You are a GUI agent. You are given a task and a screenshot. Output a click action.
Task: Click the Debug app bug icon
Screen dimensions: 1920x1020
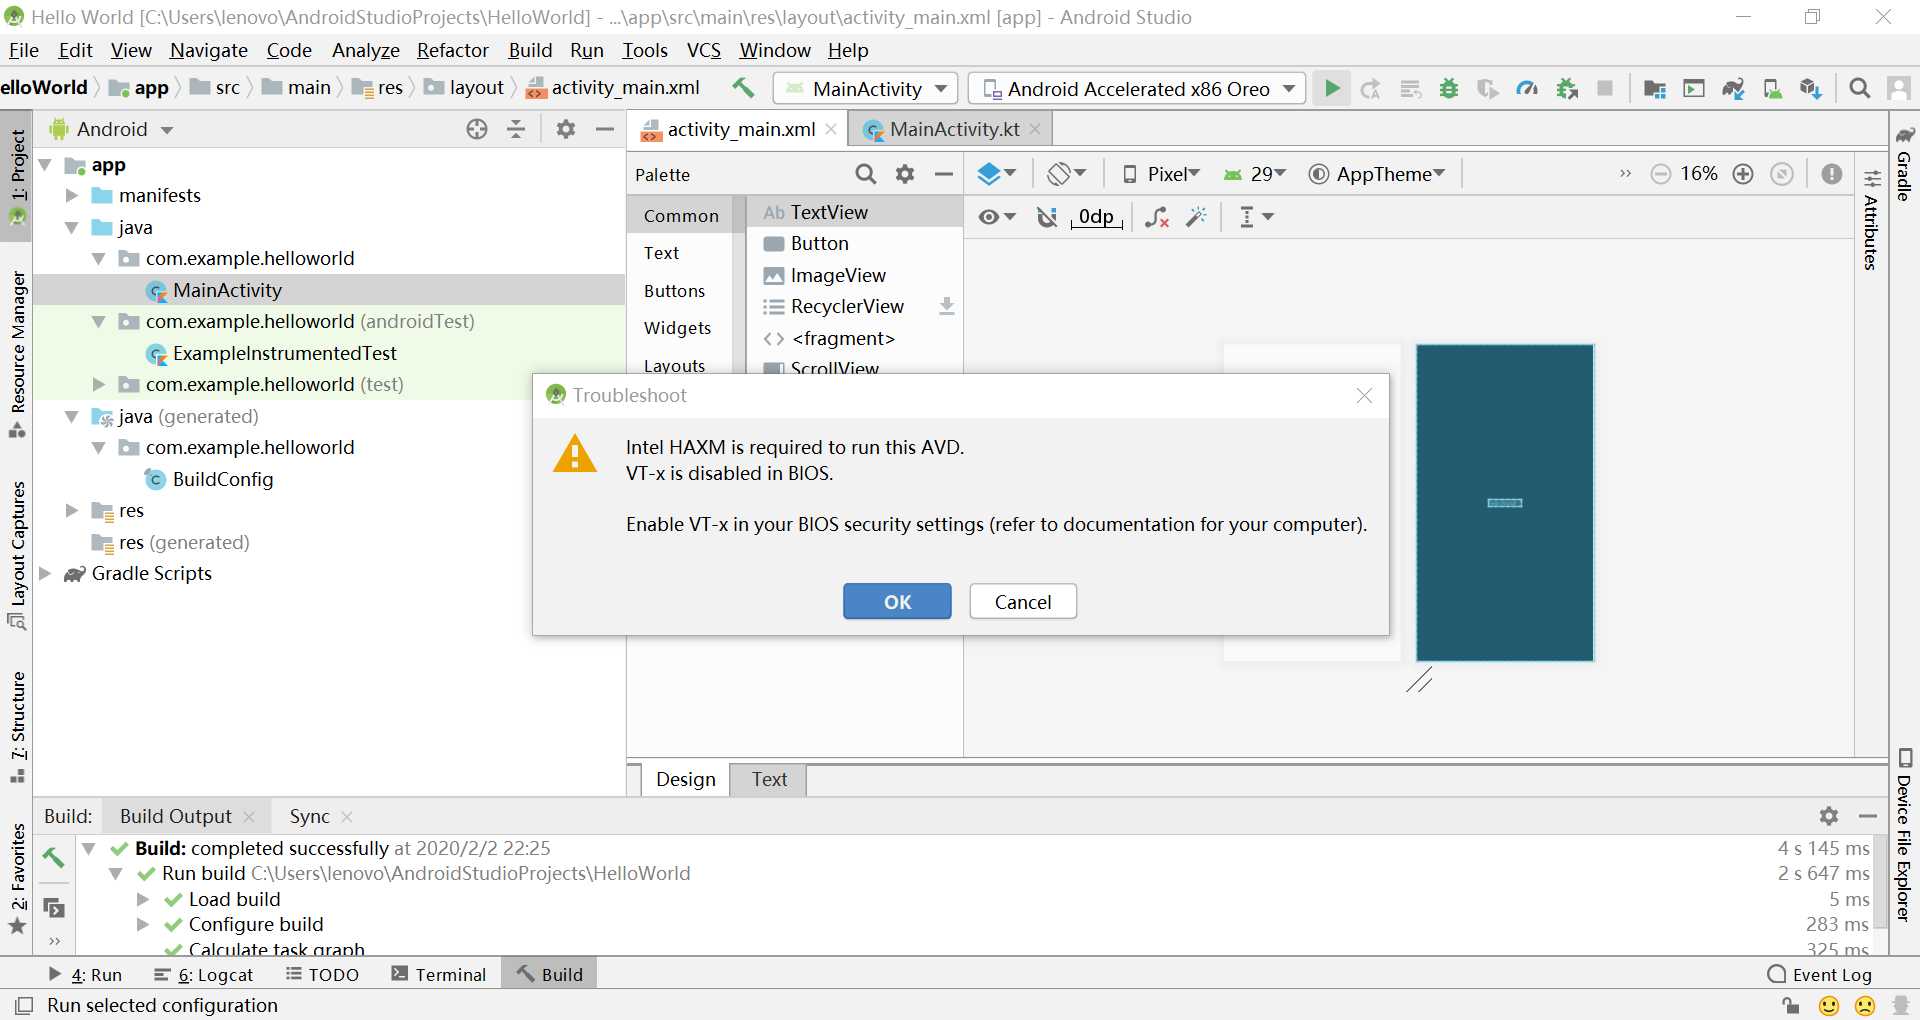(x=1449, y=88)
